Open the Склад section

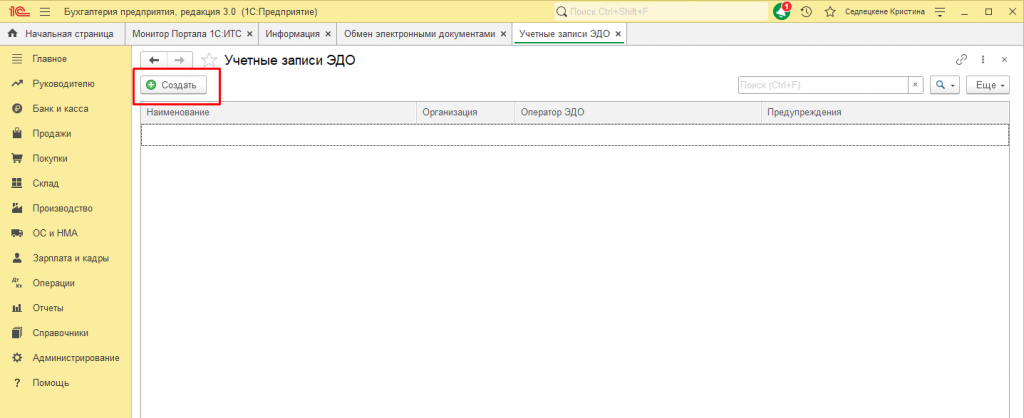[46, 184]
